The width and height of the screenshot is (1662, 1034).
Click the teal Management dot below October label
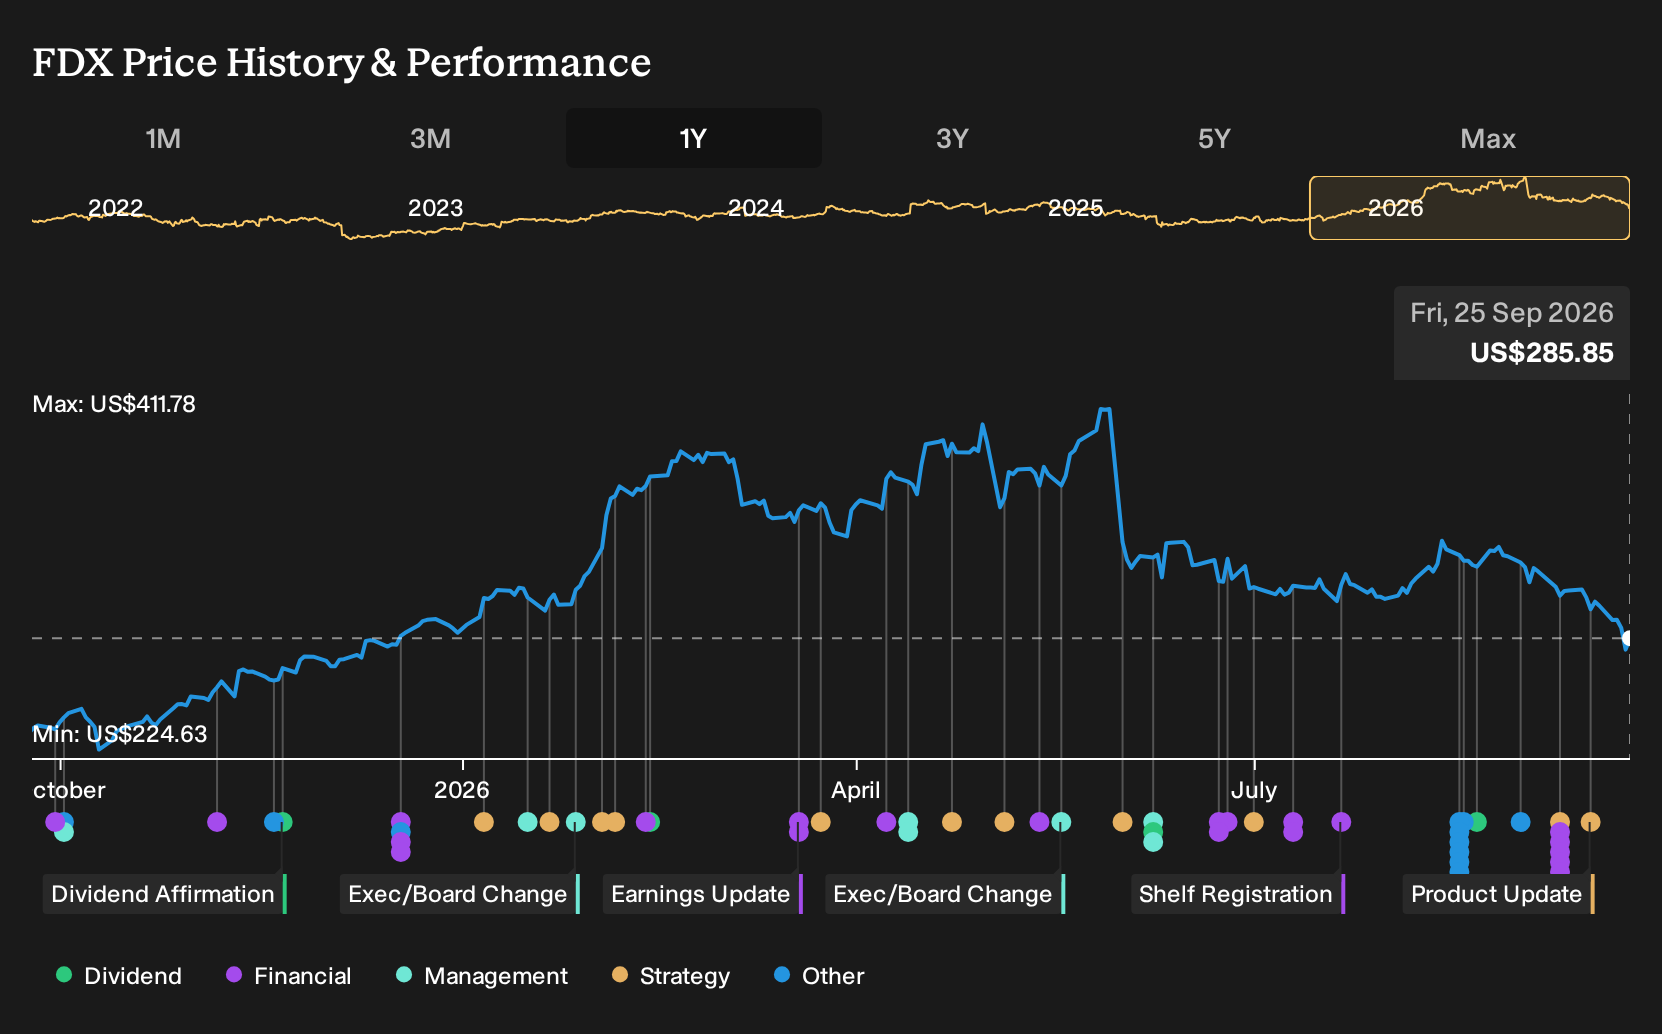coord(64,832)
